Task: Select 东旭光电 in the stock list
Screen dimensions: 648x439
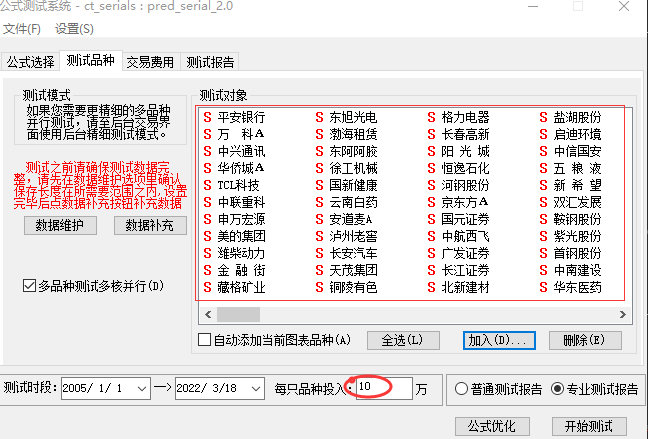Action: pos(353,117)
